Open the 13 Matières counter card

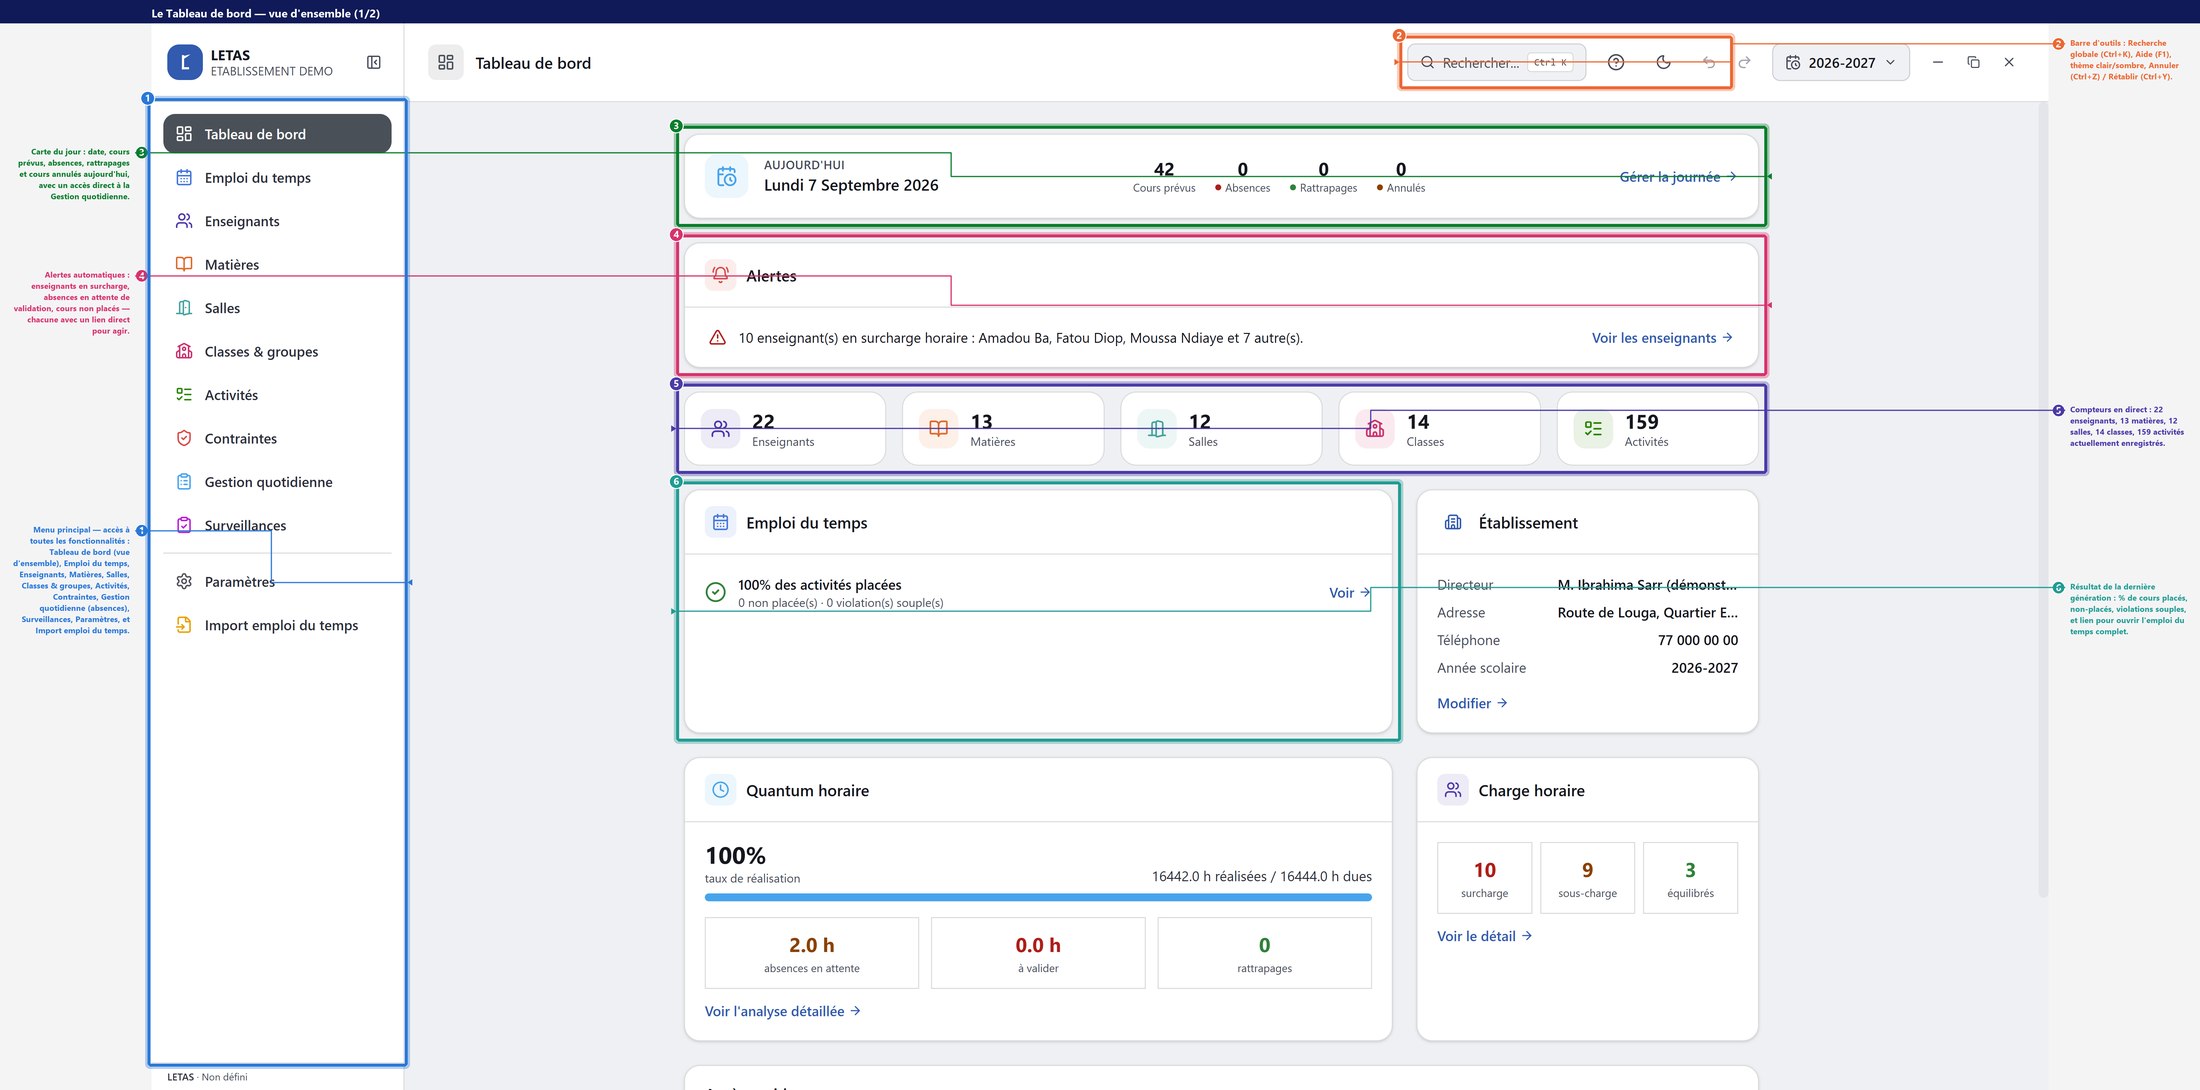(1003, 429)
